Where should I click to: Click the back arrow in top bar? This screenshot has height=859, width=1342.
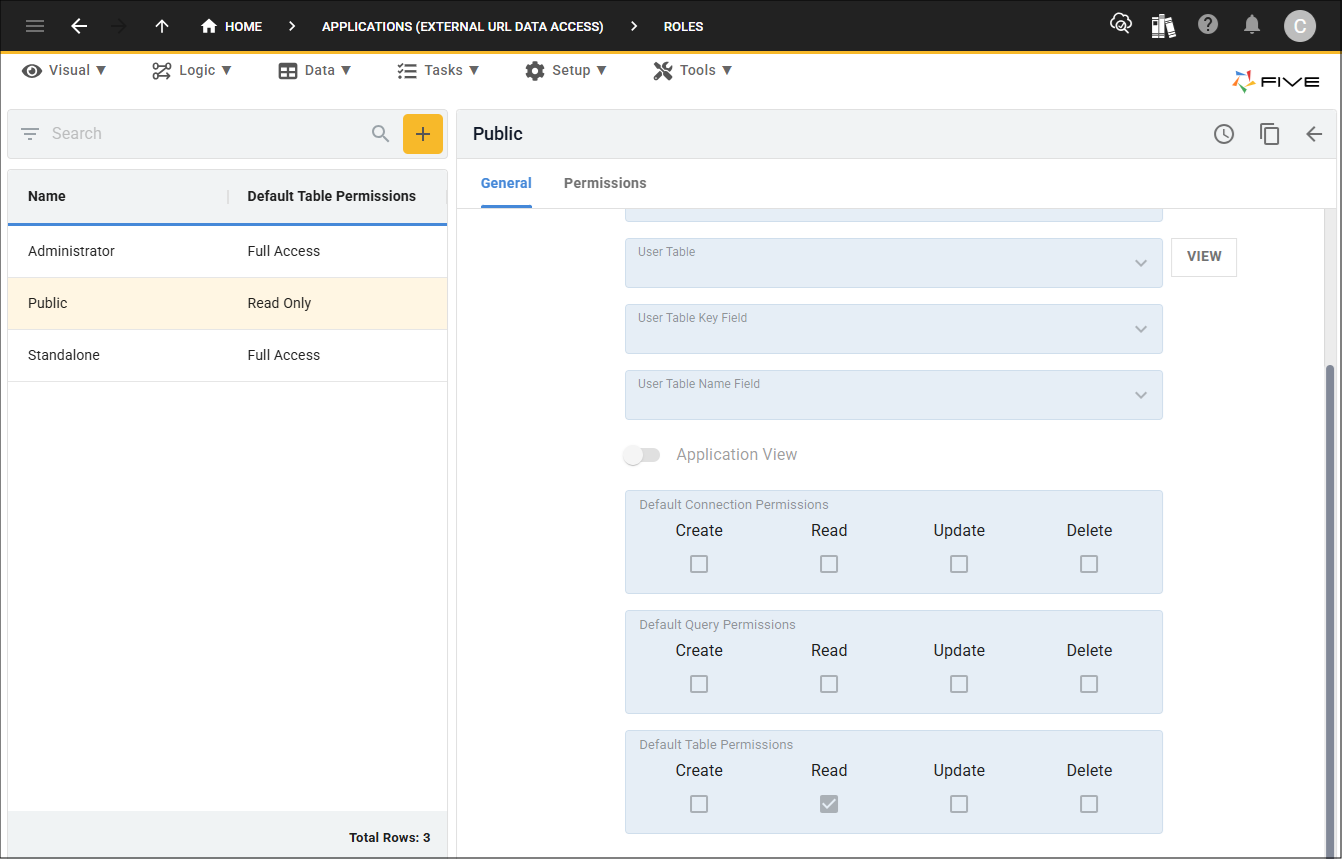(x=79, y=26)
